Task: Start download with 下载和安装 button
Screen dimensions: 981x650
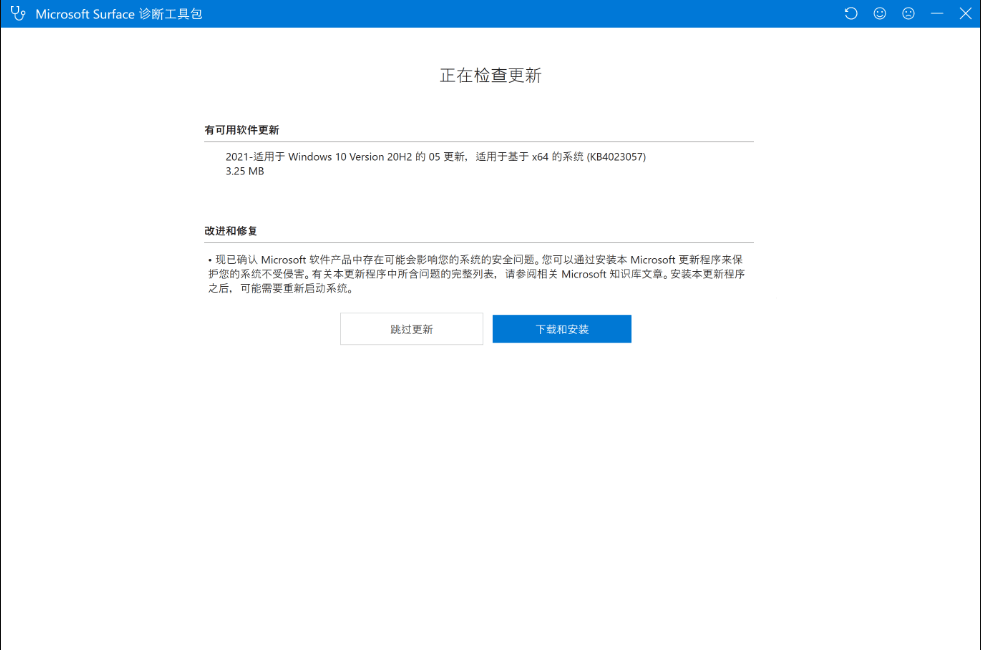Action: click(562, 329)
